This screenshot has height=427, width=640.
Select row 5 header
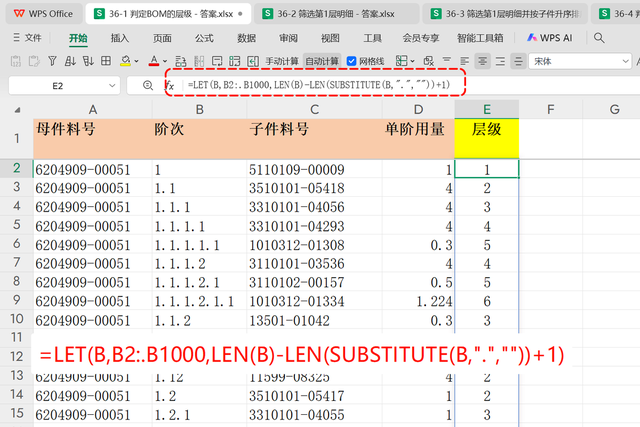tap(16, 225)
